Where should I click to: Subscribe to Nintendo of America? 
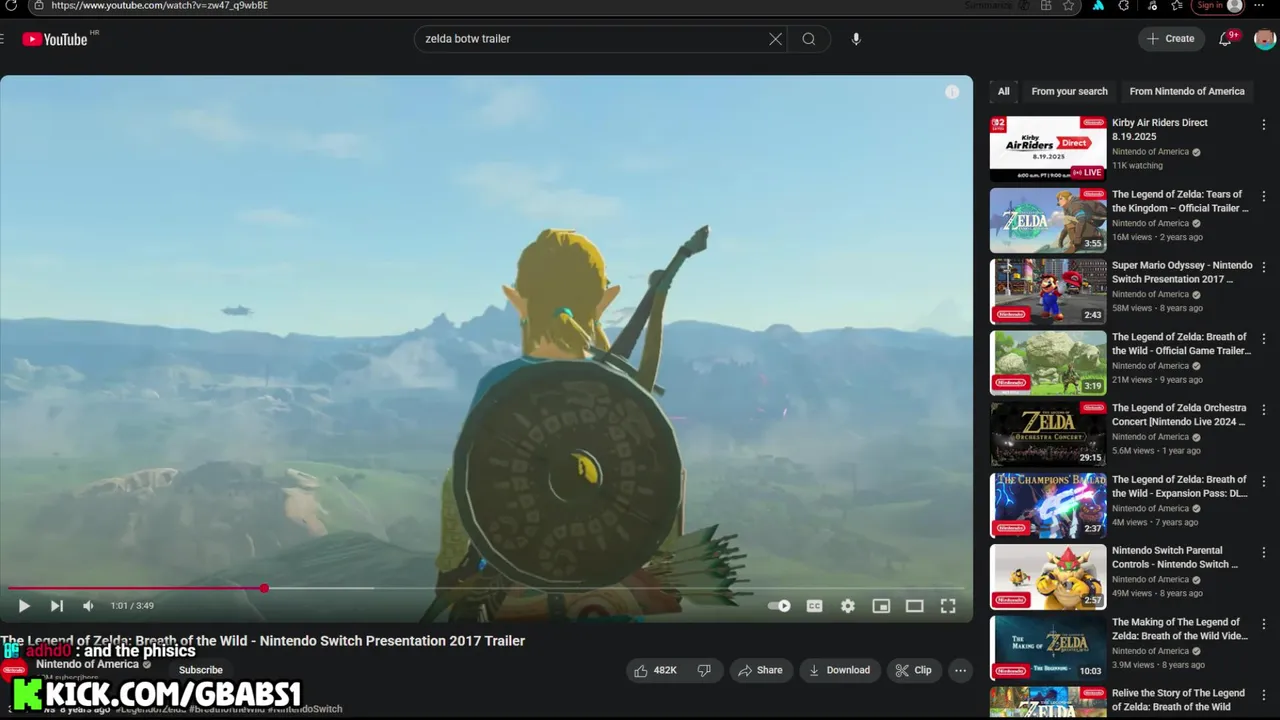point(201,670)
